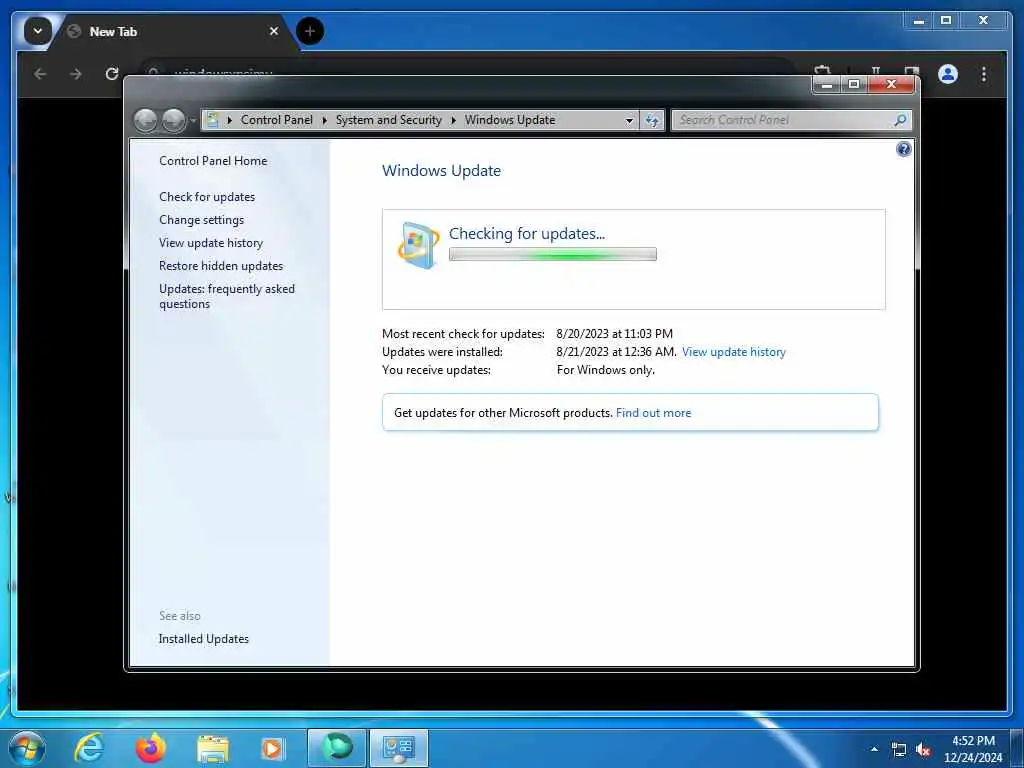Expand the address bar history dropdown
Image resolution: width=1024 pixels, height=768 pixels.
coord(629,120)
